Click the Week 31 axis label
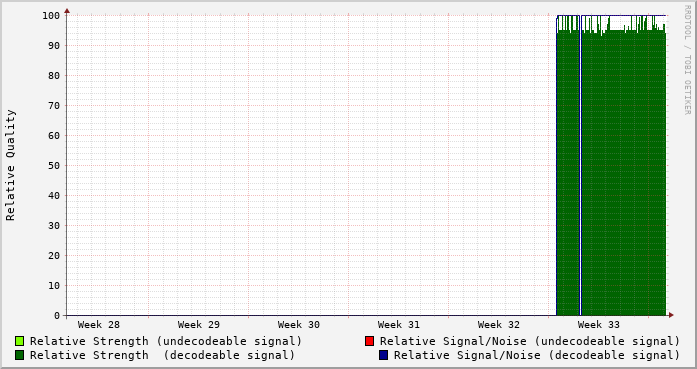The height and width of the screenshot is (369, 697). (x=399, y=325)
